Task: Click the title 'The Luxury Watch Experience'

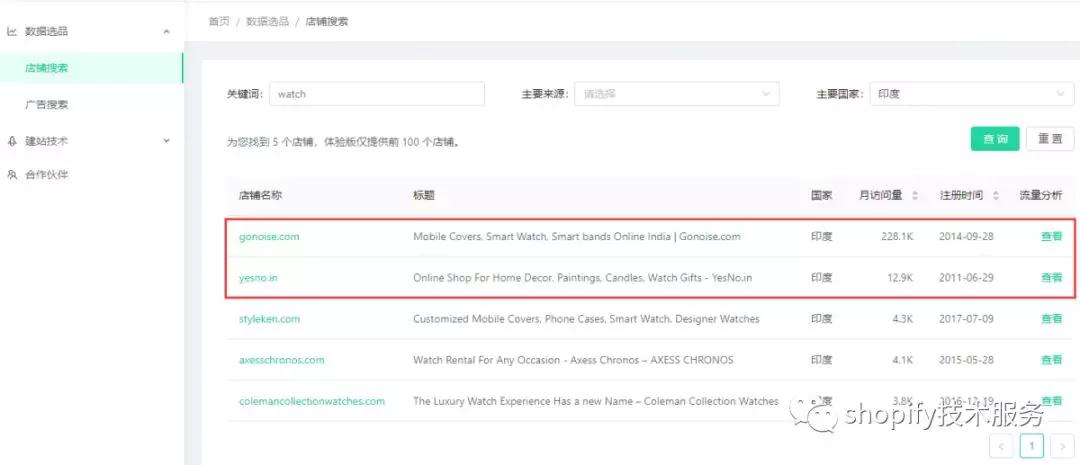Action: click(x=596, y=401)
